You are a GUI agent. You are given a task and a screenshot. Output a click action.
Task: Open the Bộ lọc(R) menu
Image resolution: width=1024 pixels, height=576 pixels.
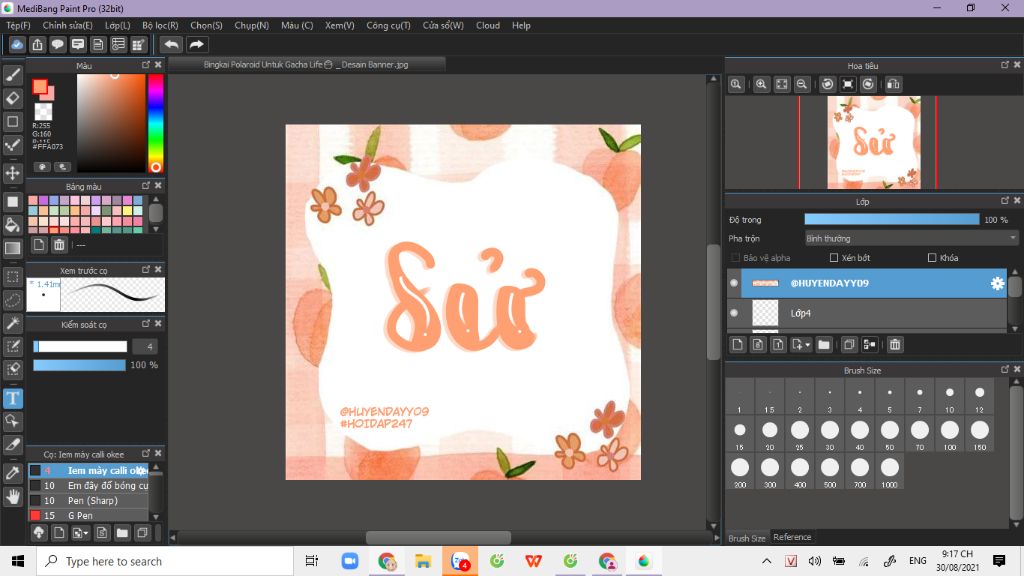(x=160, y=25)
